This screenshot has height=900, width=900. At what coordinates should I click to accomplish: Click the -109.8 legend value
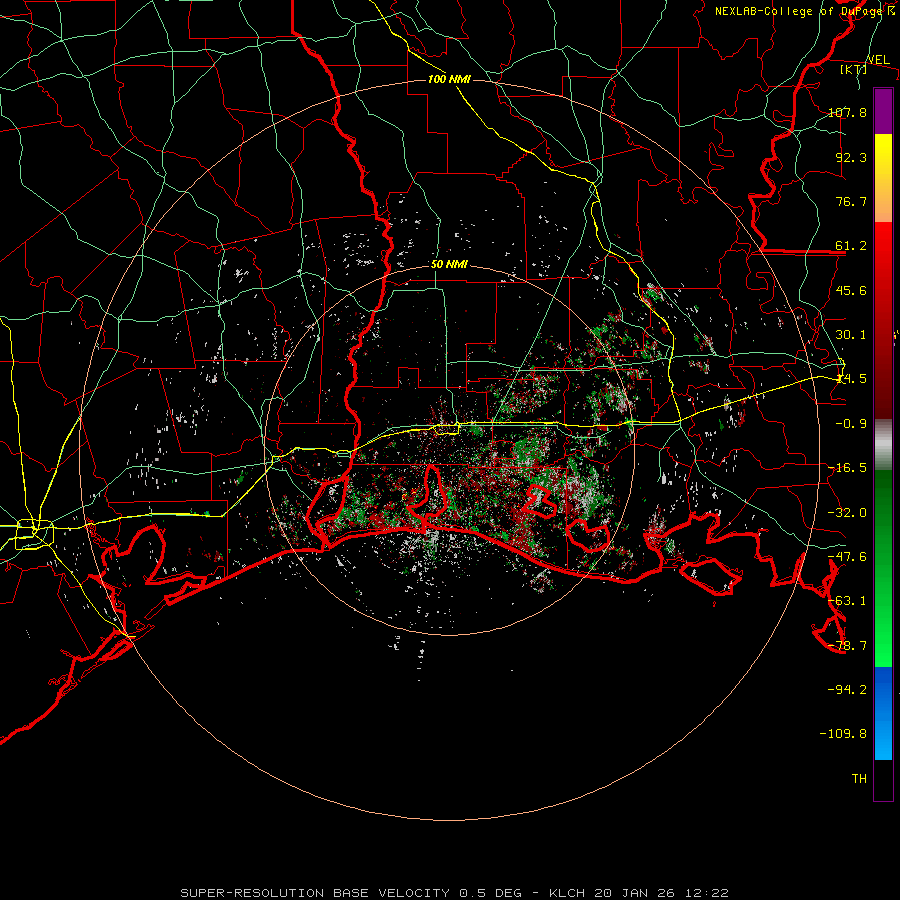coord(843,734)
